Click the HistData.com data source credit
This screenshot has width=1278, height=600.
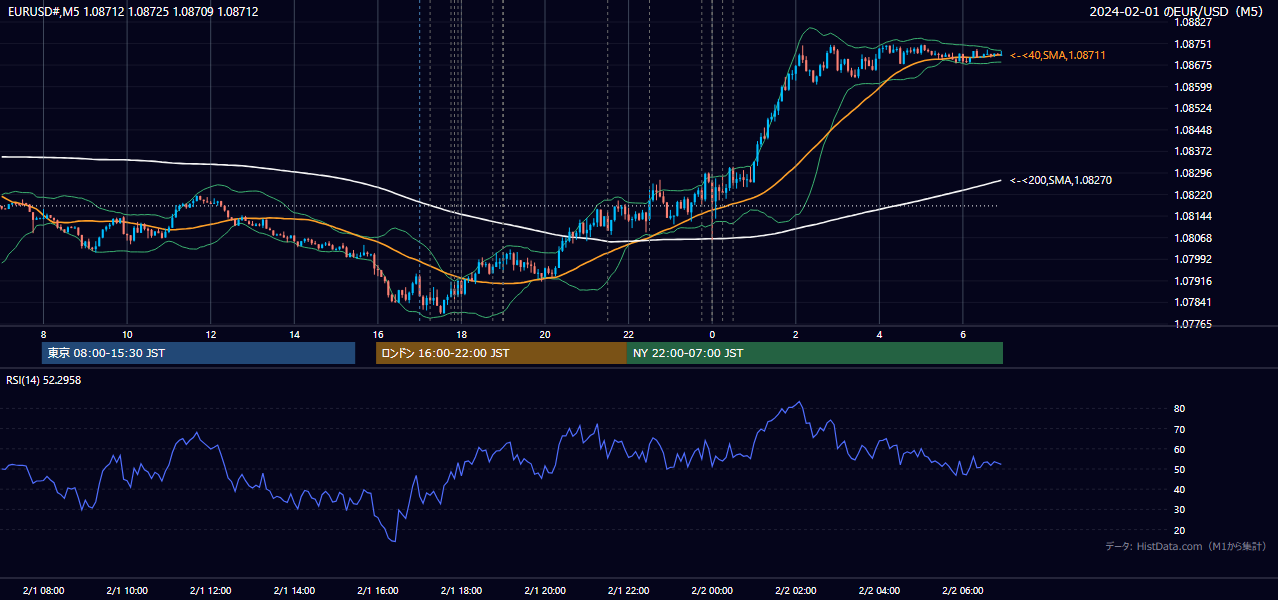(1186, 546)
